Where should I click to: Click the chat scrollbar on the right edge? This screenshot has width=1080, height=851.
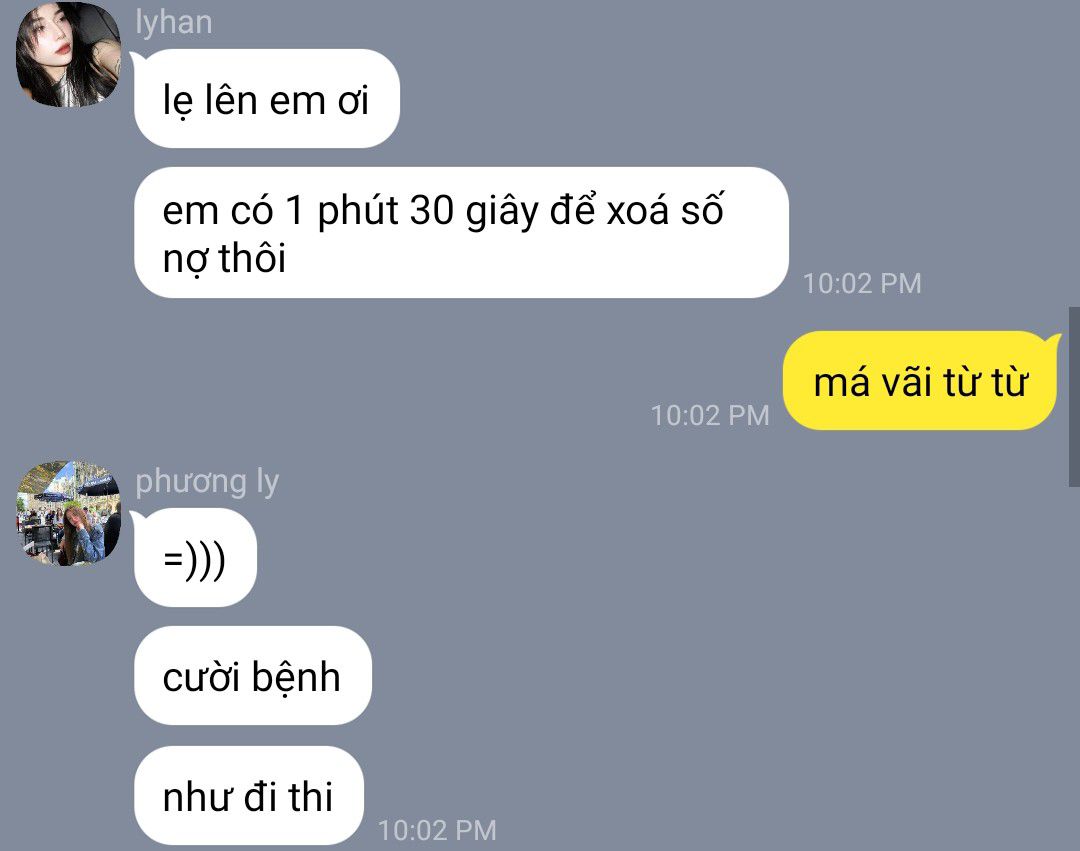(x=1074, y=397)
